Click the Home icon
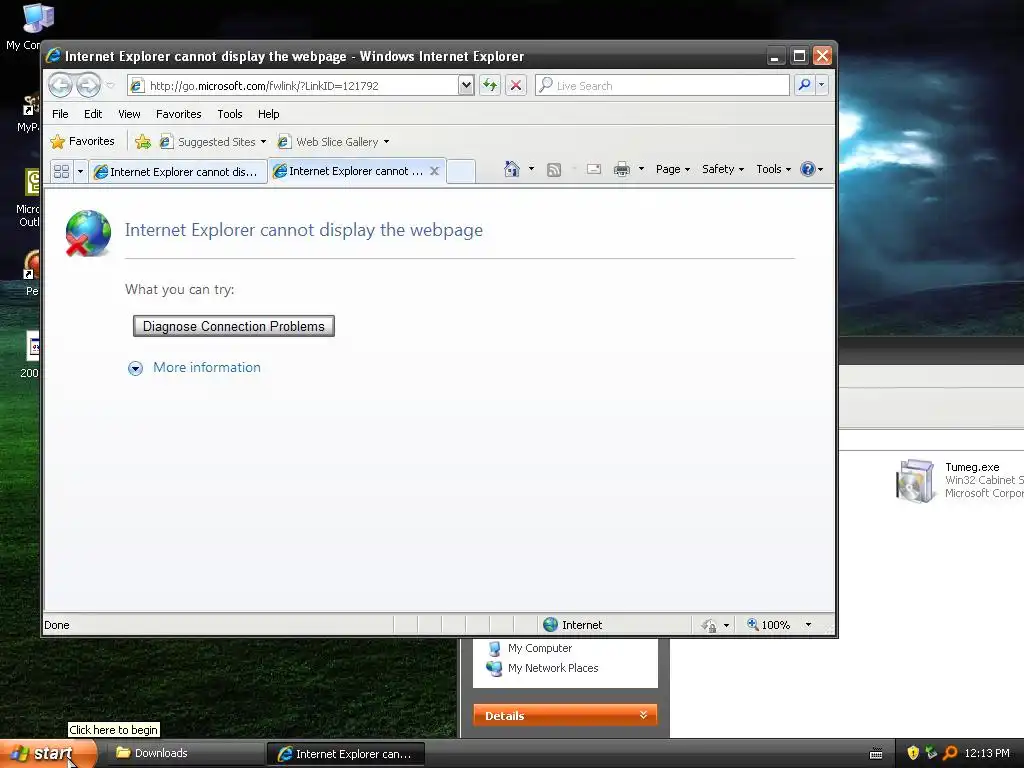 click(511, 169)
